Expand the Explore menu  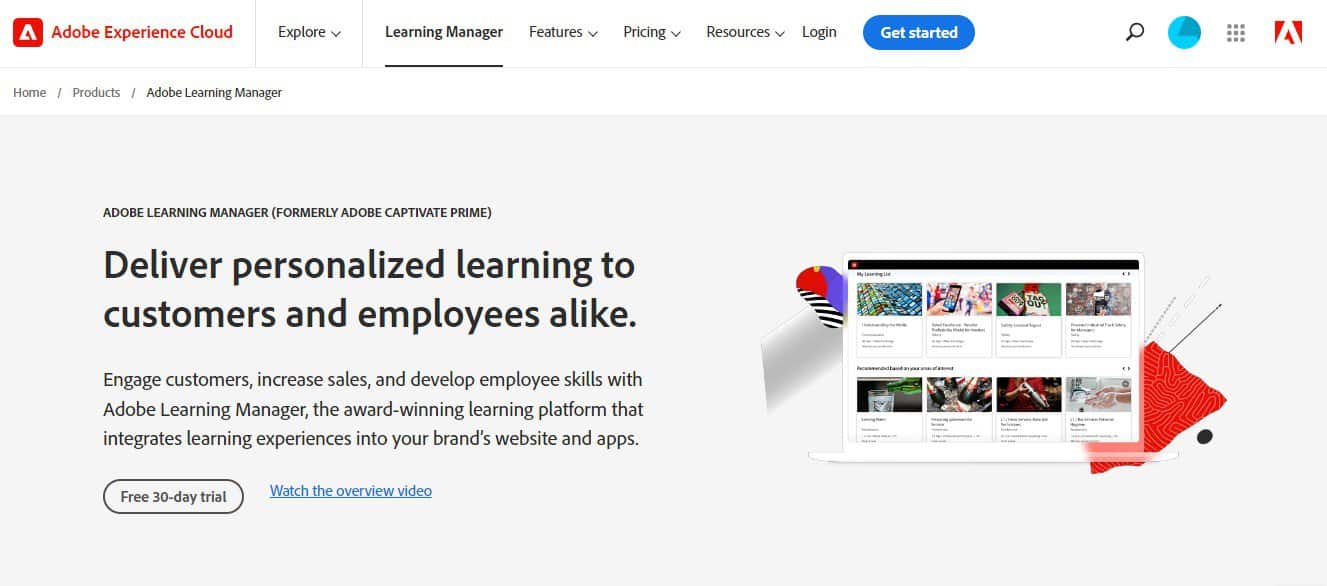309,32
